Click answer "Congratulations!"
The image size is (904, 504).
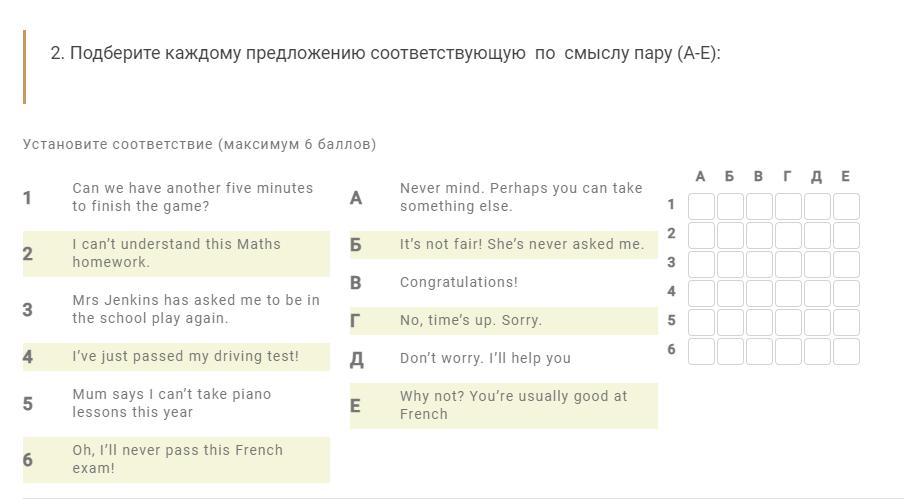coord(458,282)
